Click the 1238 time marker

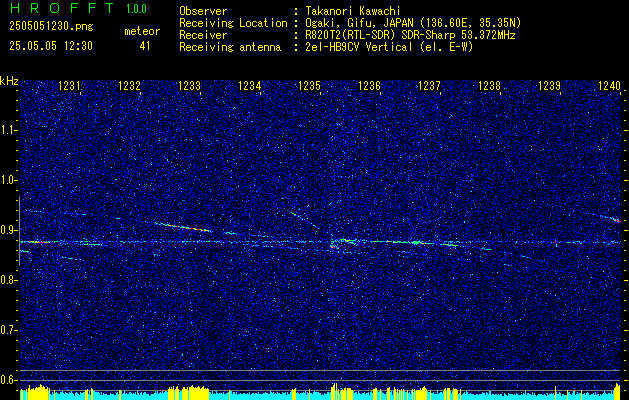click(489, 85)
